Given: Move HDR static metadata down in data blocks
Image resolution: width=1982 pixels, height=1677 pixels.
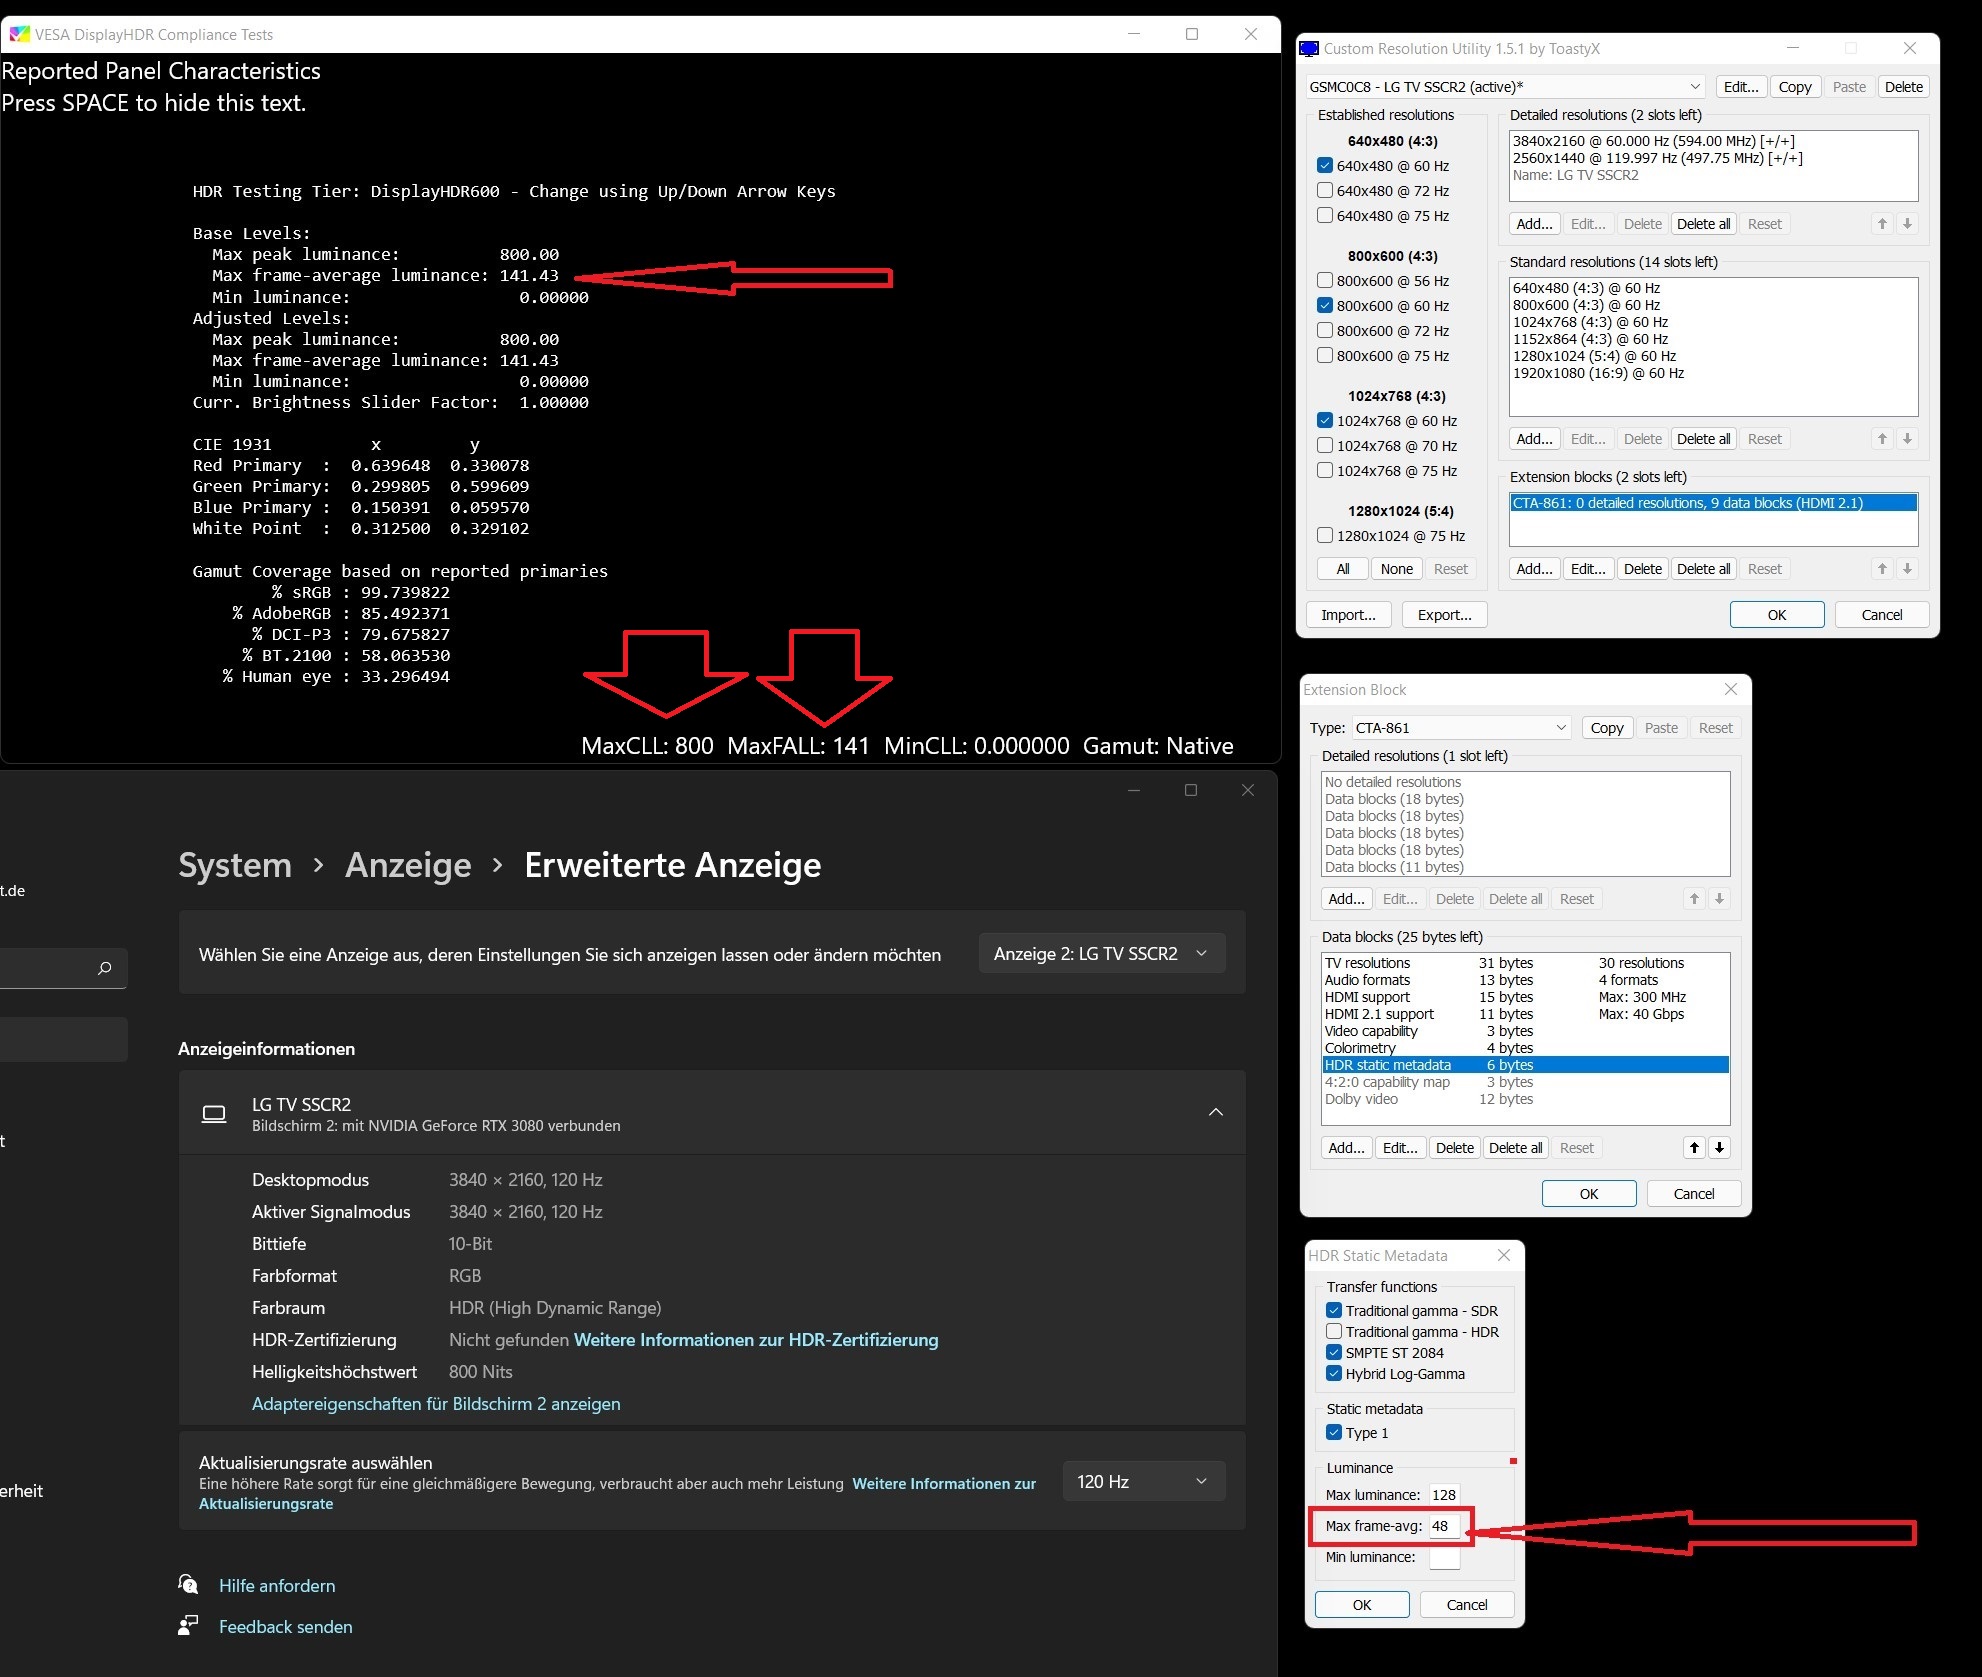Looking at the screenshot, I should pos(1719,1148).
